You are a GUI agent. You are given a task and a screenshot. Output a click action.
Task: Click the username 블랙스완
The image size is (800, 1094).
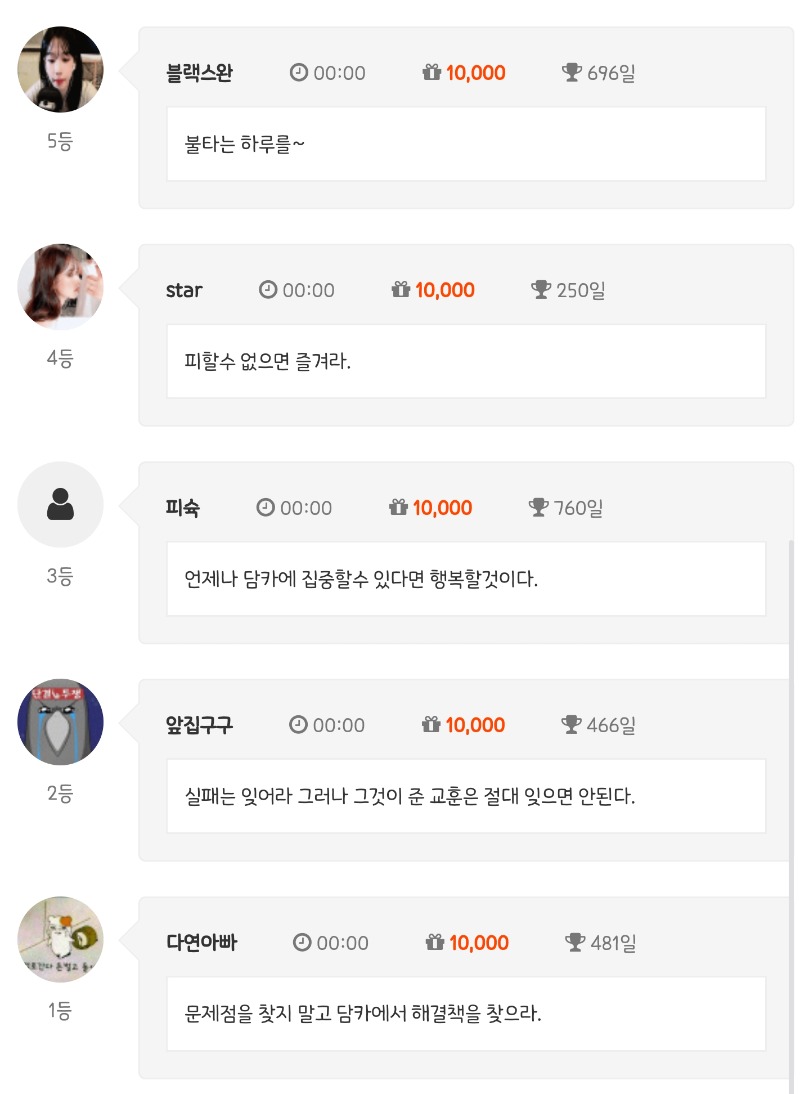pyautogui.click(x=199, y=73)
